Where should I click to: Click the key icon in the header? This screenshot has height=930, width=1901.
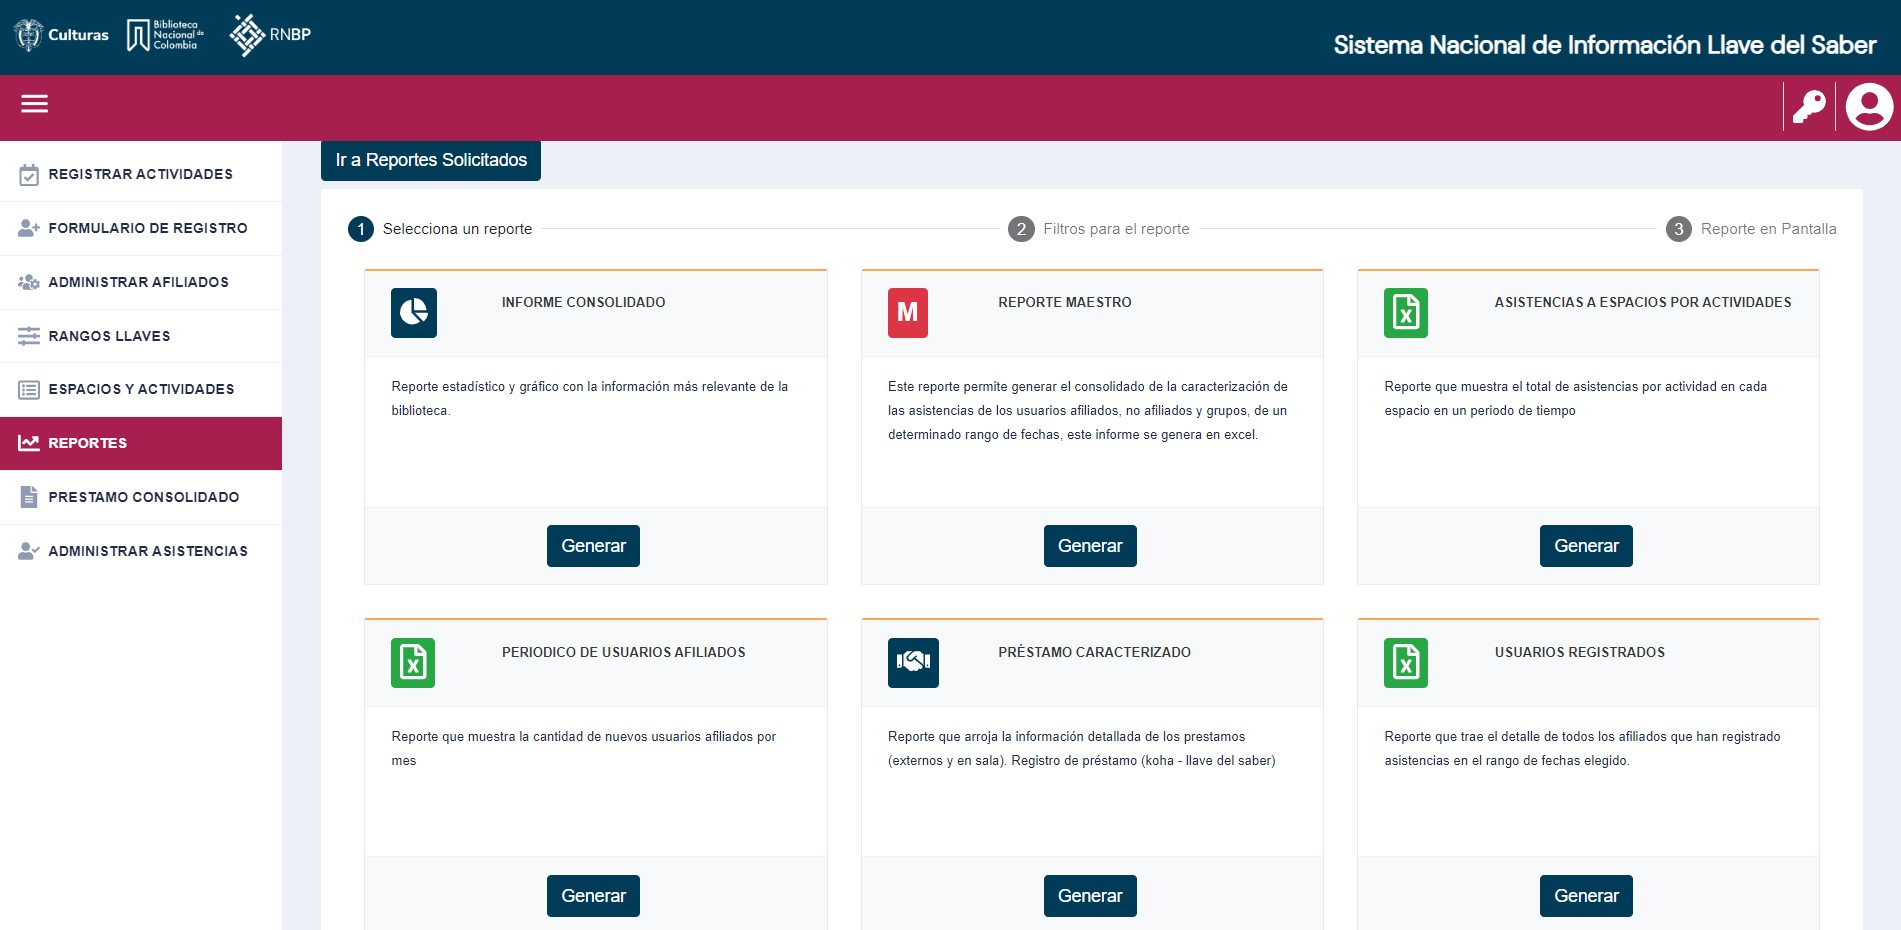point(1809,107)
